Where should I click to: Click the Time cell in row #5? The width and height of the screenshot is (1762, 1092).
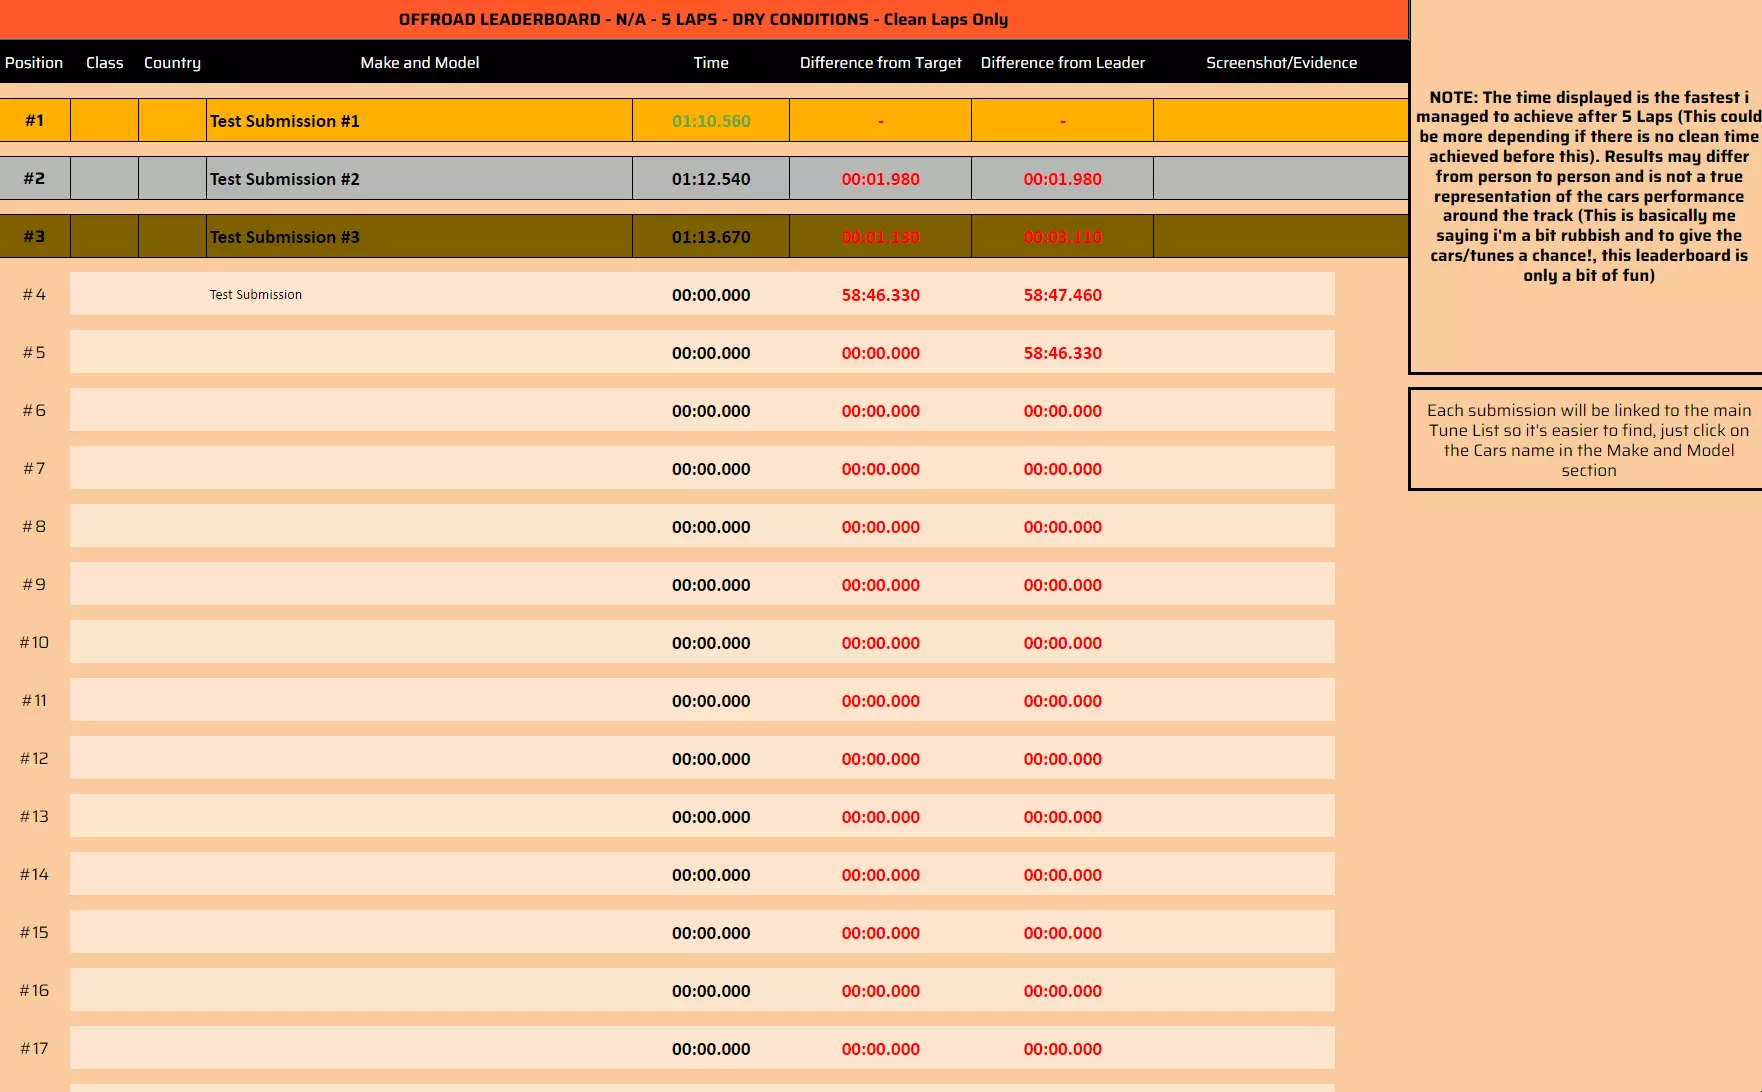pos(711,353)
